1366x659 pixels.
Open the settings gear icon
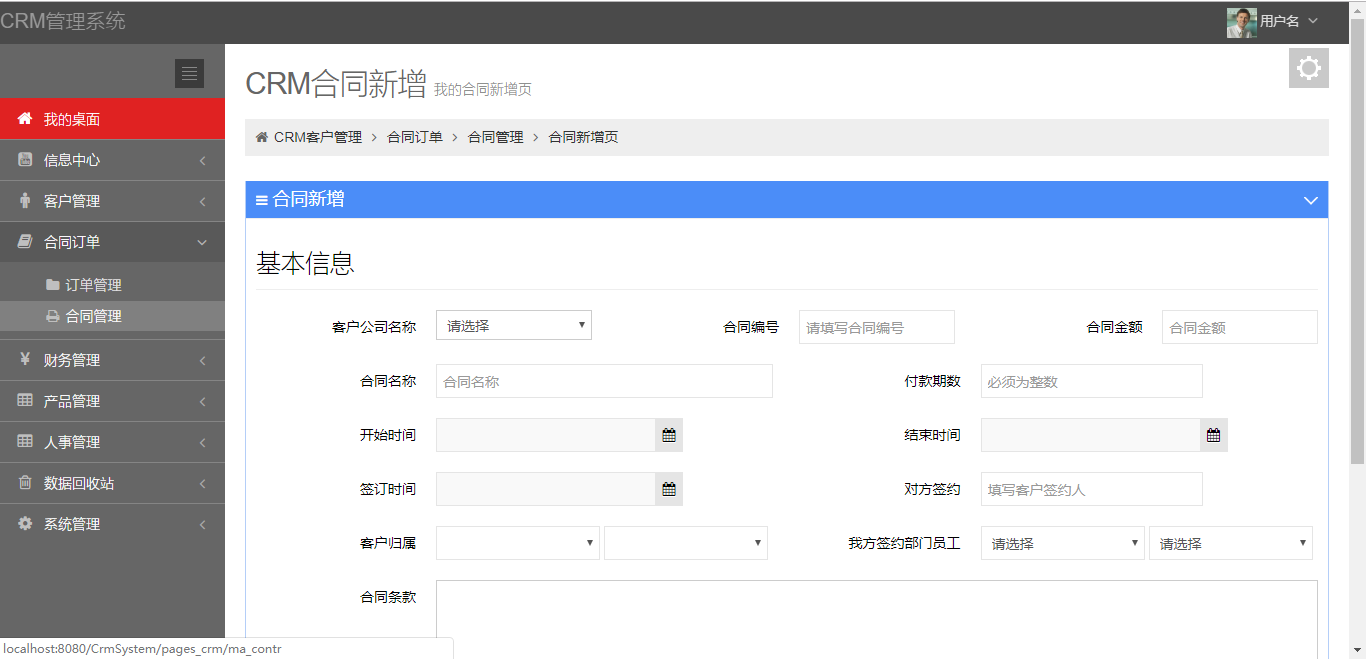[x=1308, y=68]
